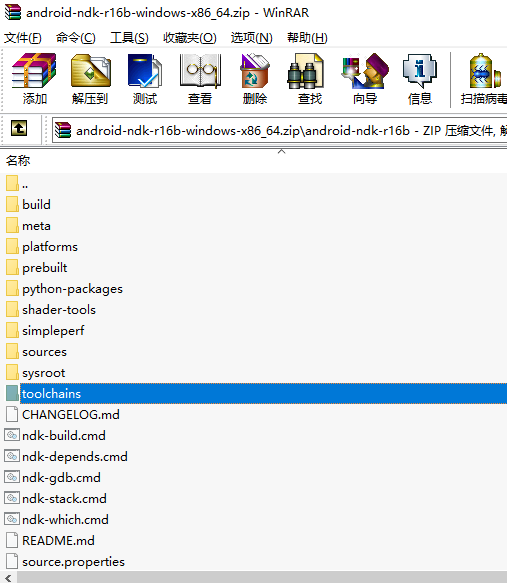Click the archive icon in address bar
507x583 pixels.
62,130
